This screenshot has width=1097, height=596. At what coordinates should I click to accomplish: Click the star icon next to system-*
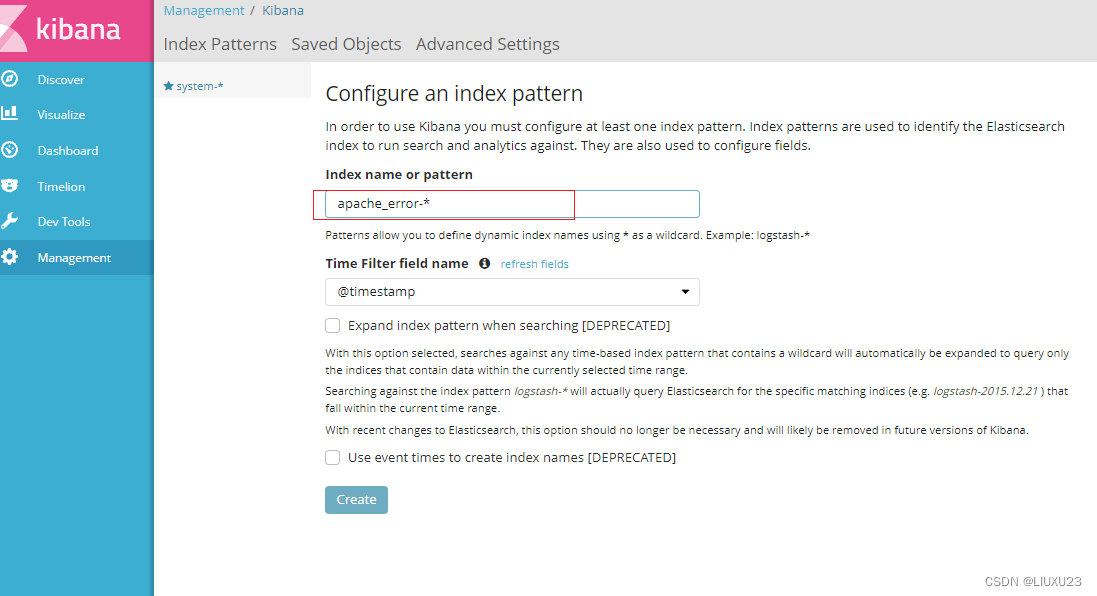click(168, 86)
